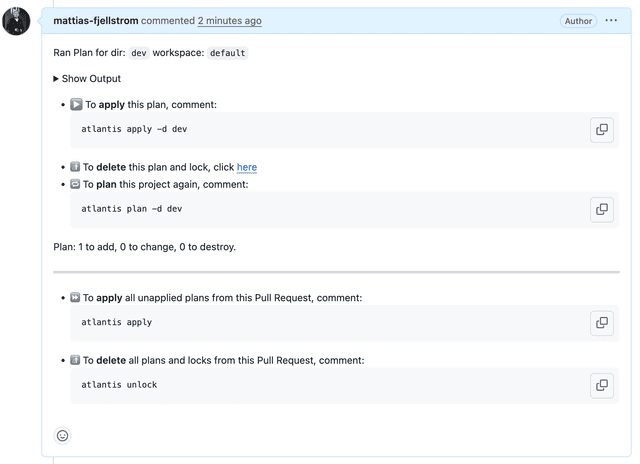Open mattias-fjellstrom profile link

pyautogui.click(x=96, y=20)
